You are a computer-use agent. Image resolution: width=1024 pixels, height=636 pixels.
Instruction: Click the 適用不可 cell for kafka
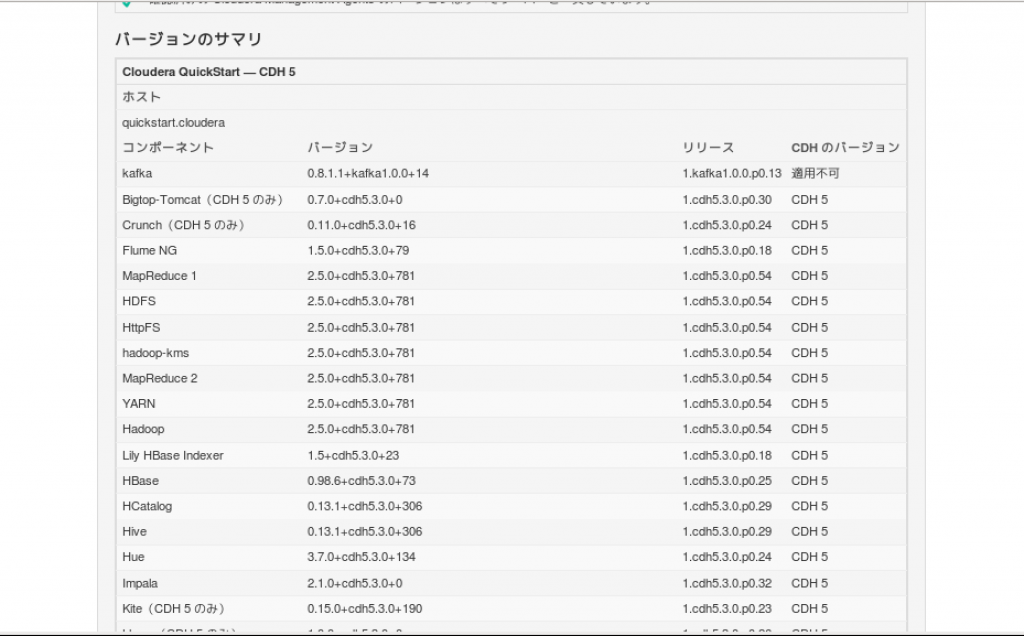[x=816, y=174]
